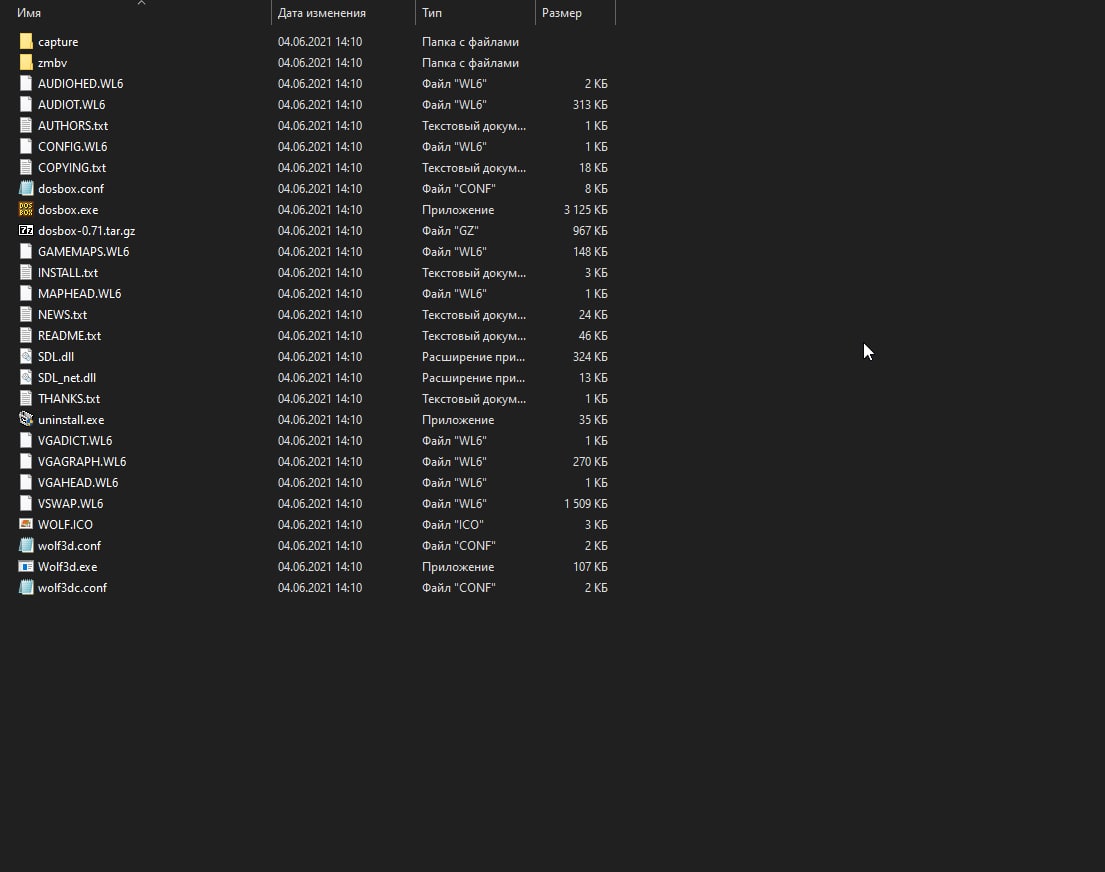This screenshot has width=1105, height=872.
Task: Select the AUDIOHED.WL6 file name
Action: [x=80, y=83]
